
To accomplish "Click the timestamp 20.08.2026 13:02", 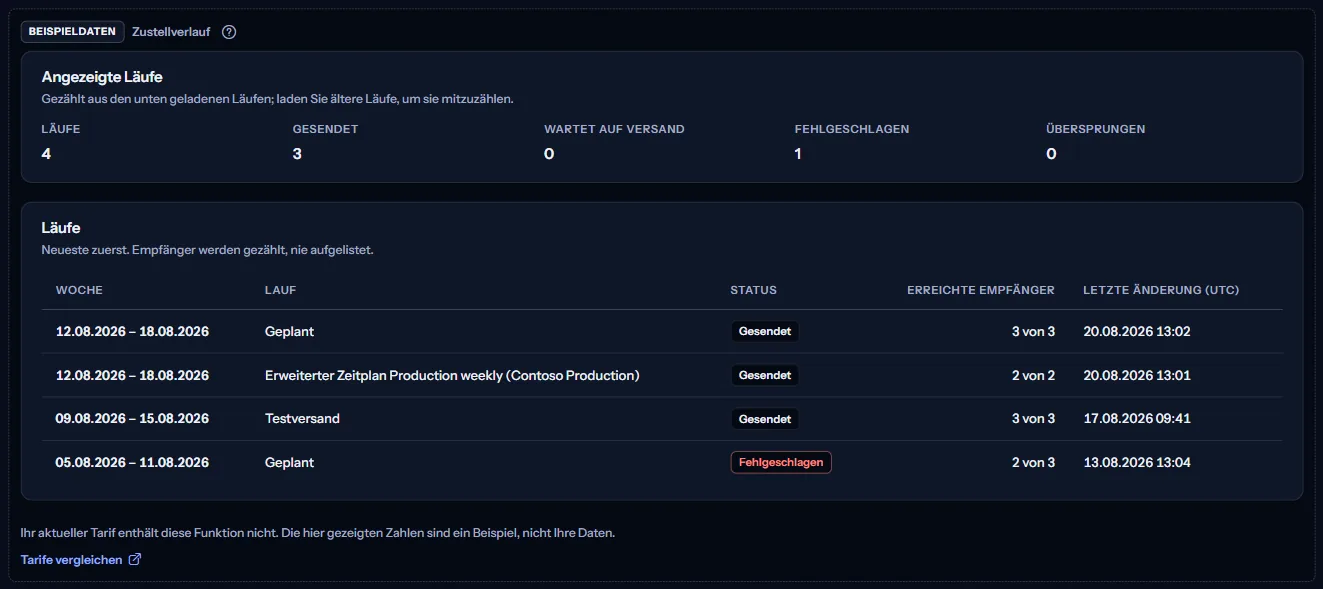I will coord(1137,331).
